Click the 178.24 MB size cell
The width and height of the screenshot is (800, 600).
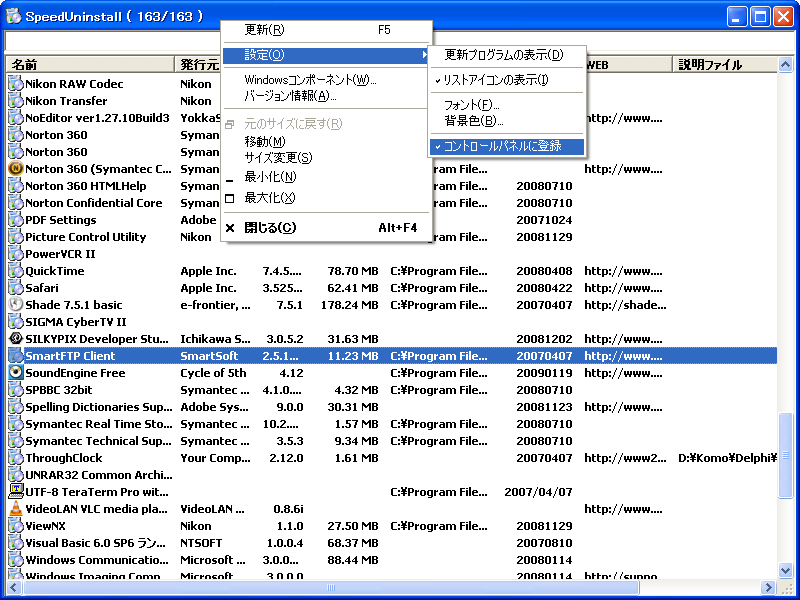pos(349,305)
